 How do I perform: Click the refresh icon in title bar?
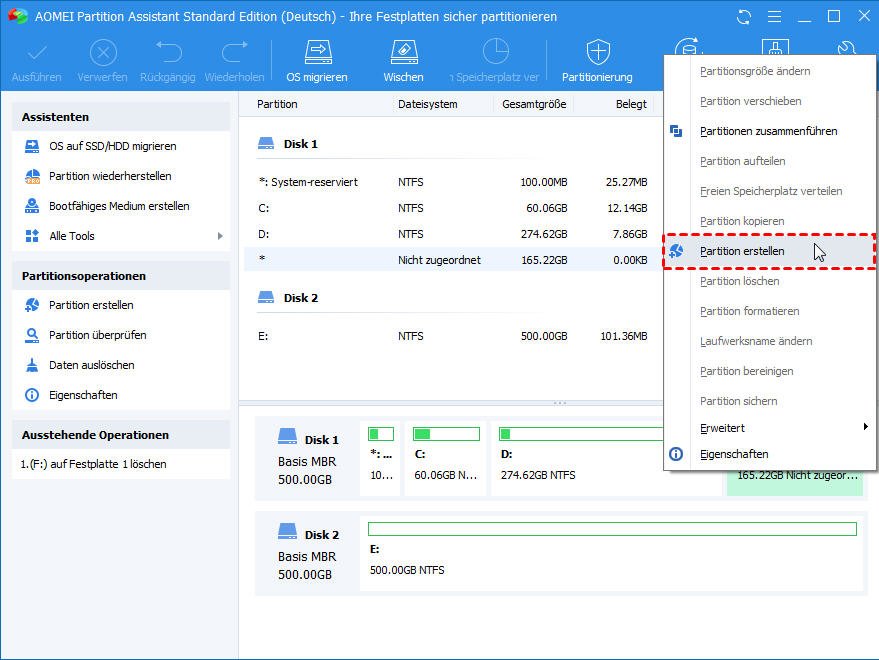point(743,17)
